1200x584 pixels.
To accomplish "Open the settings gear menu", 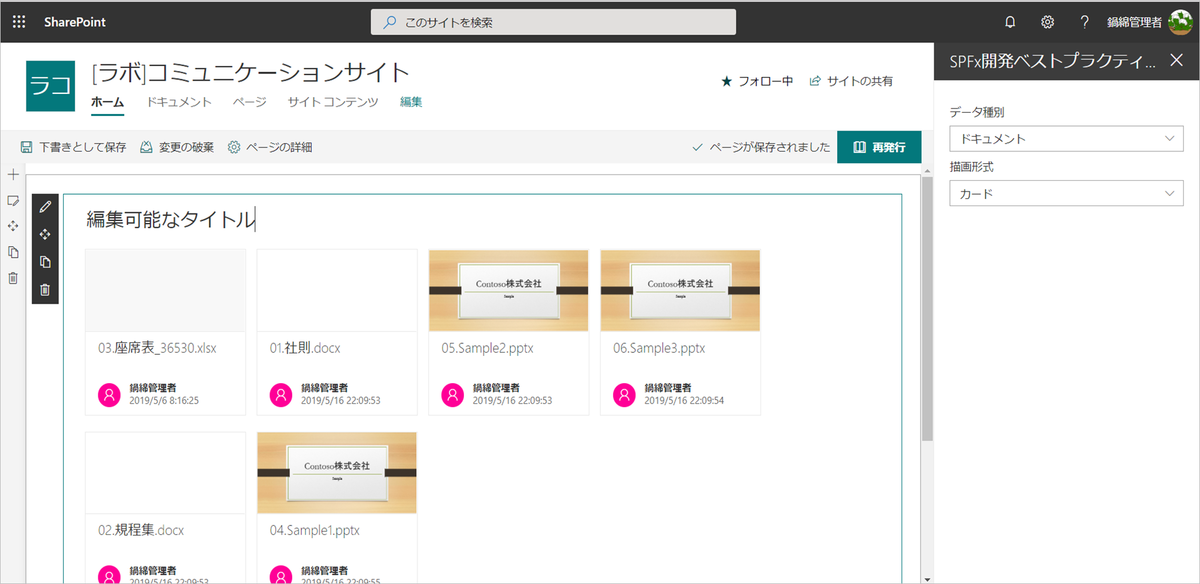I will pyautogui.click(x=1046, y=21).
